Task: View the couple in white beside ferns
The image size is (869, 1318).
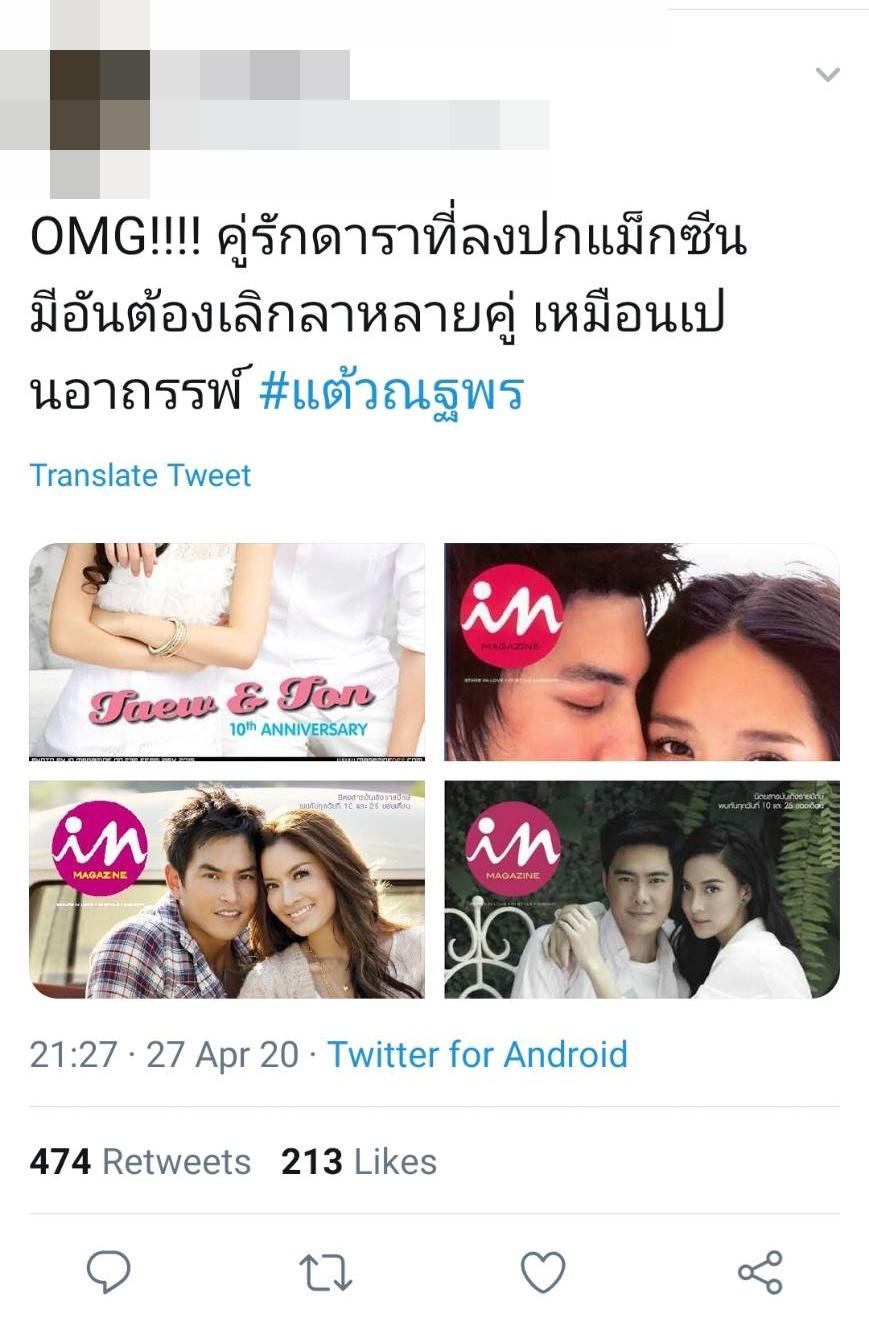Action: point(642,889)
